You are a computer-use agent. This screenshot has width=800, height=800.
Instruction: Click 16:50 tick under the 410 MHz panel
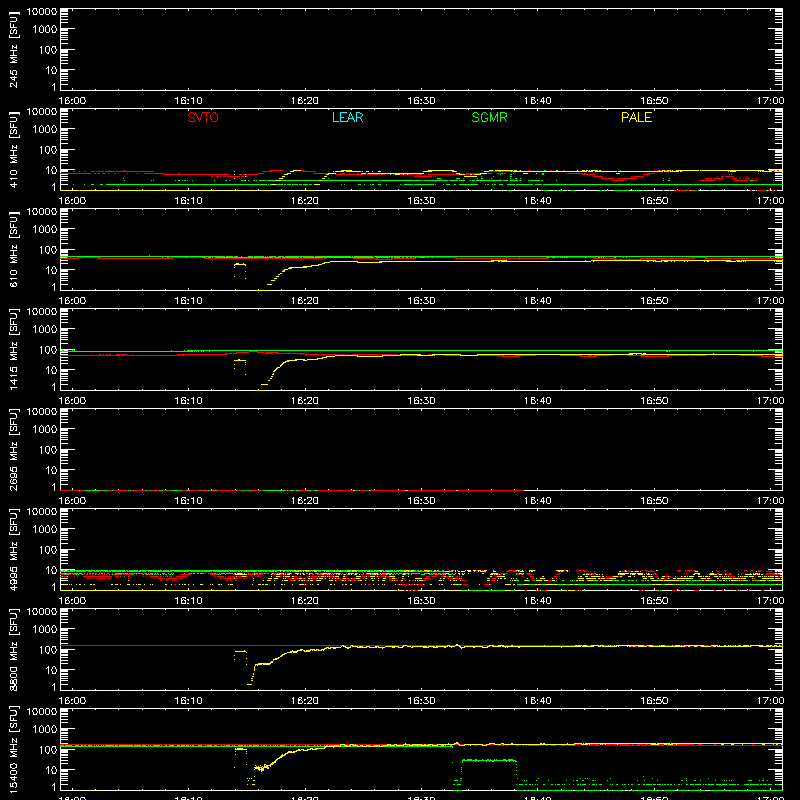654,201
